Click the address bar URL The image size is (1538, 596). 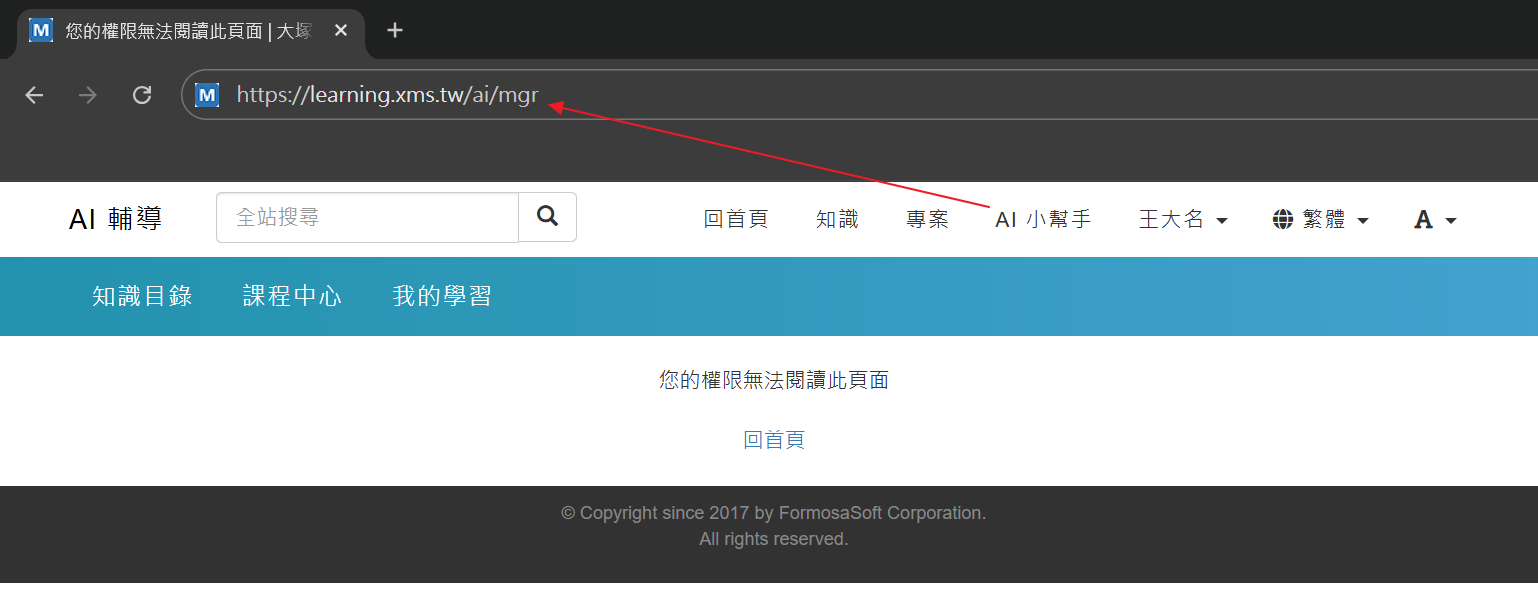(x=387, y=95)
